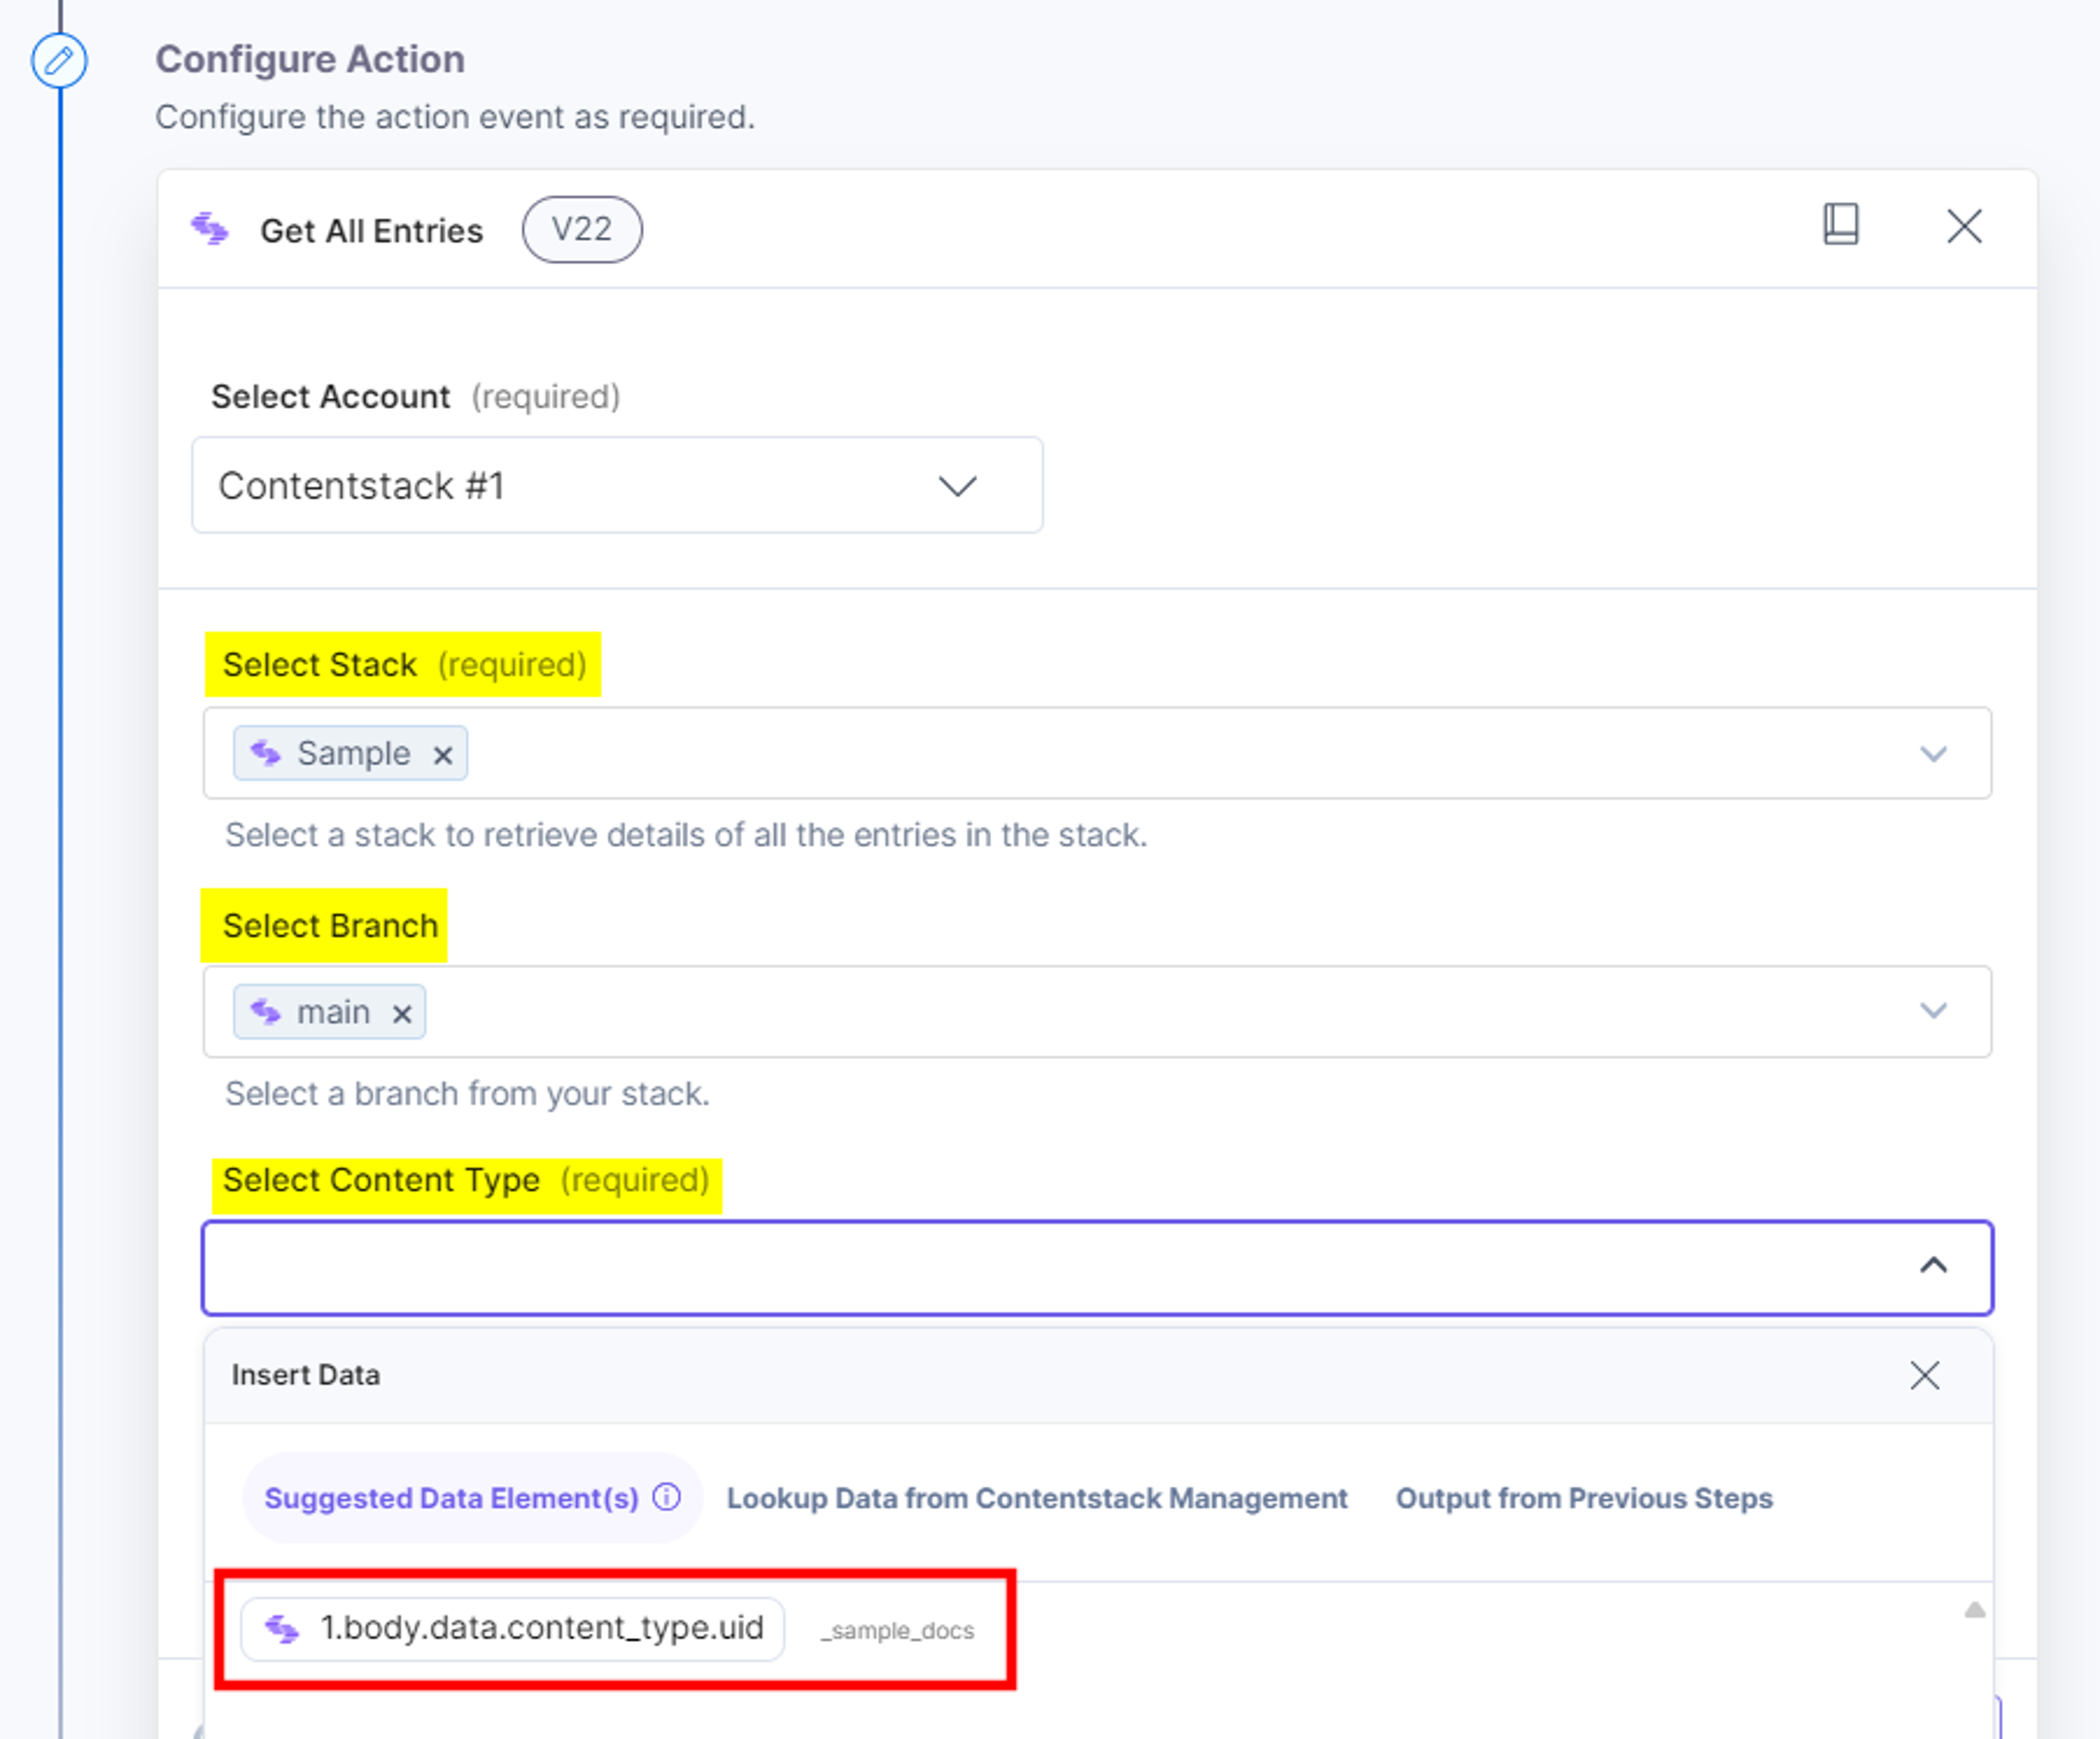This screenshot has width=2100, height=1739.
Task: Click the Contentstack icon in the content_type.uid pill
Action: (x=281, y=1629)
